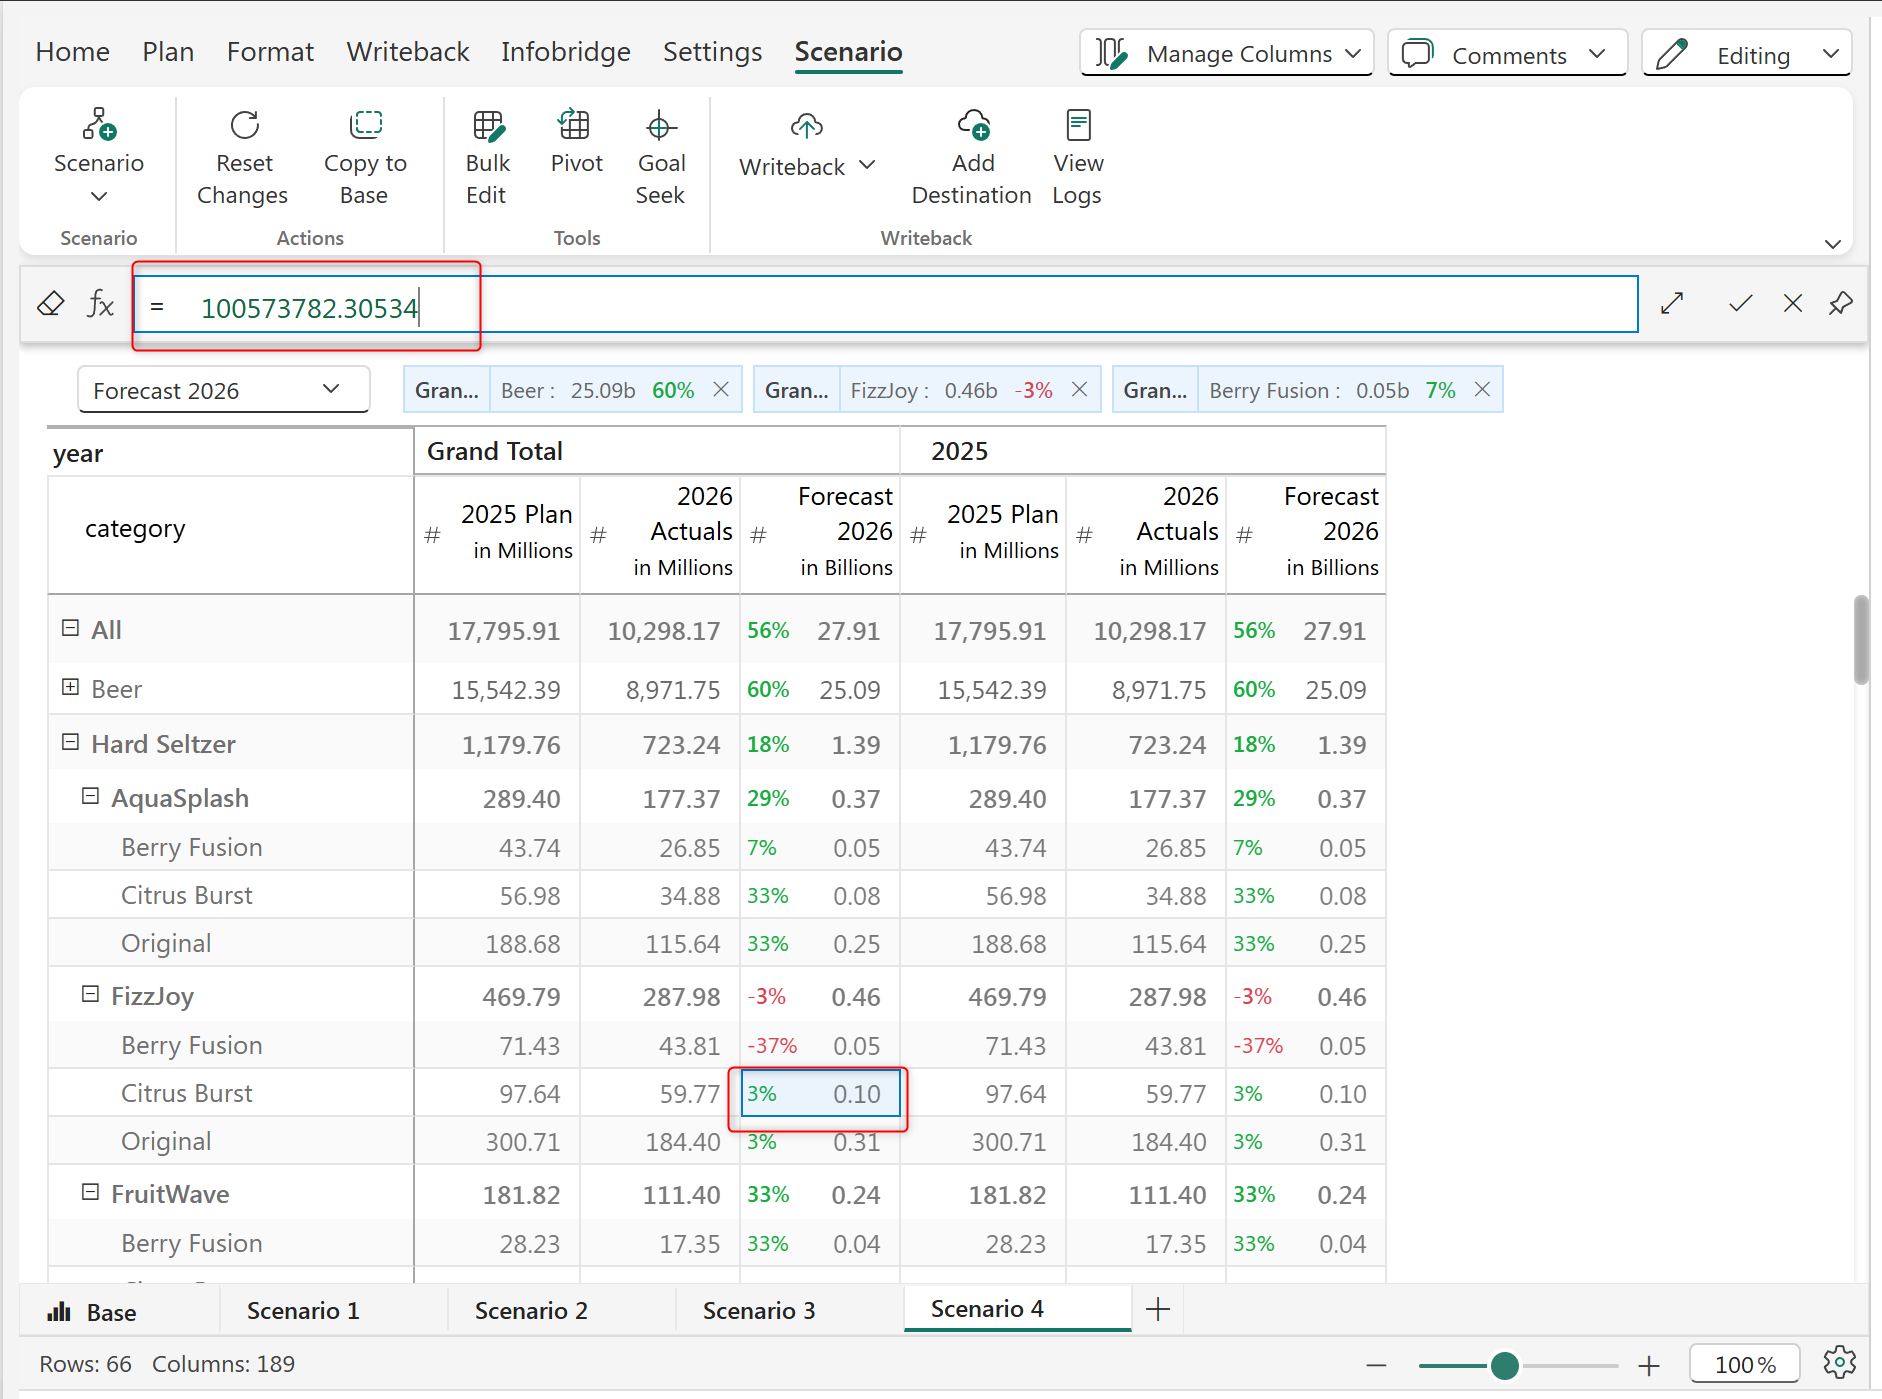
Task: Launch Goal Seek tool
Action: [660, 126]
